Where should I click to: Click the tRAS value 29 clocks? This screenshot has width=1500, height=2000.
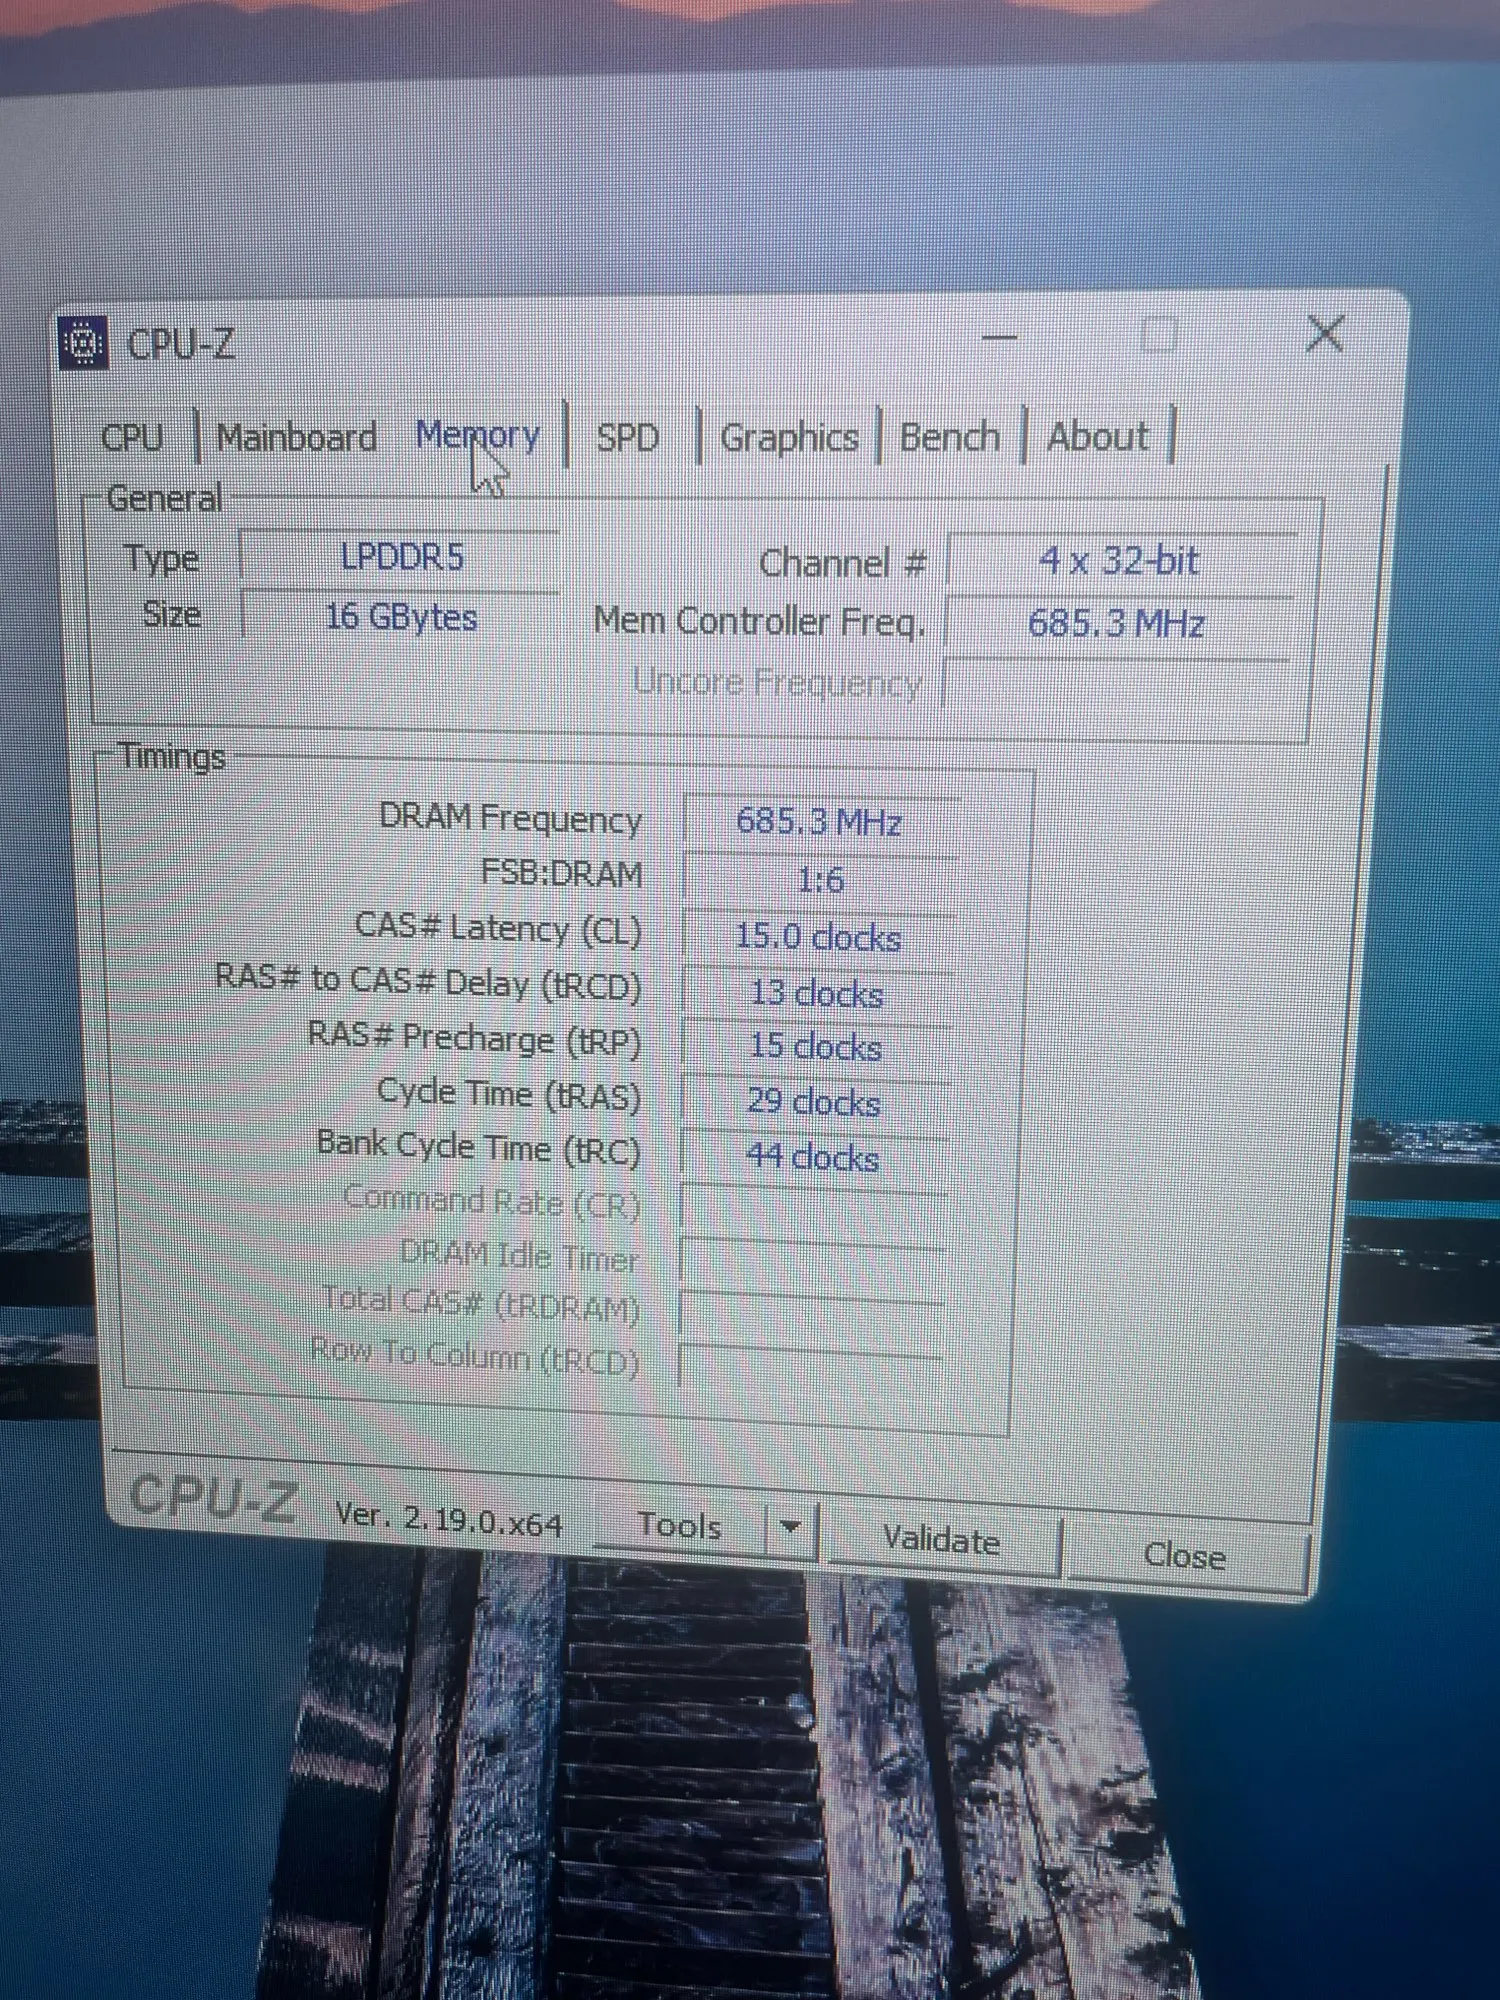(814, 1102)
